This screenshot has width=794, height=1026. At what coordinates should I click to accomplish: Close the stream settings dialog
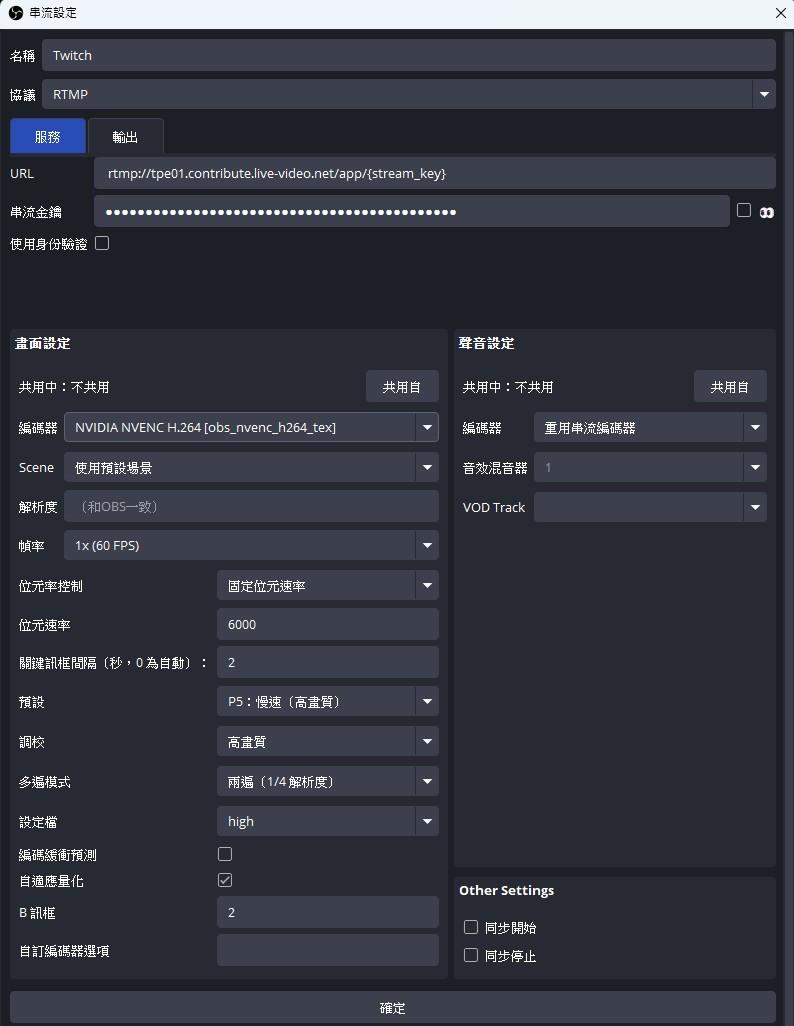780,13
